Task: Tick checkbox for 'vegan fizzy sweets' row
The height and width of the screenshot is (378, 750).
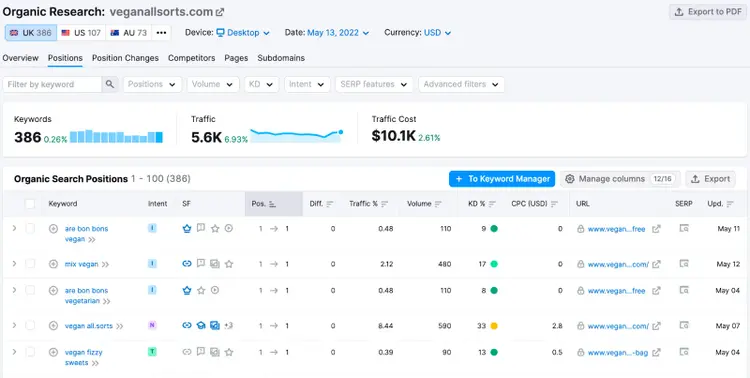Action: (30, 352)
